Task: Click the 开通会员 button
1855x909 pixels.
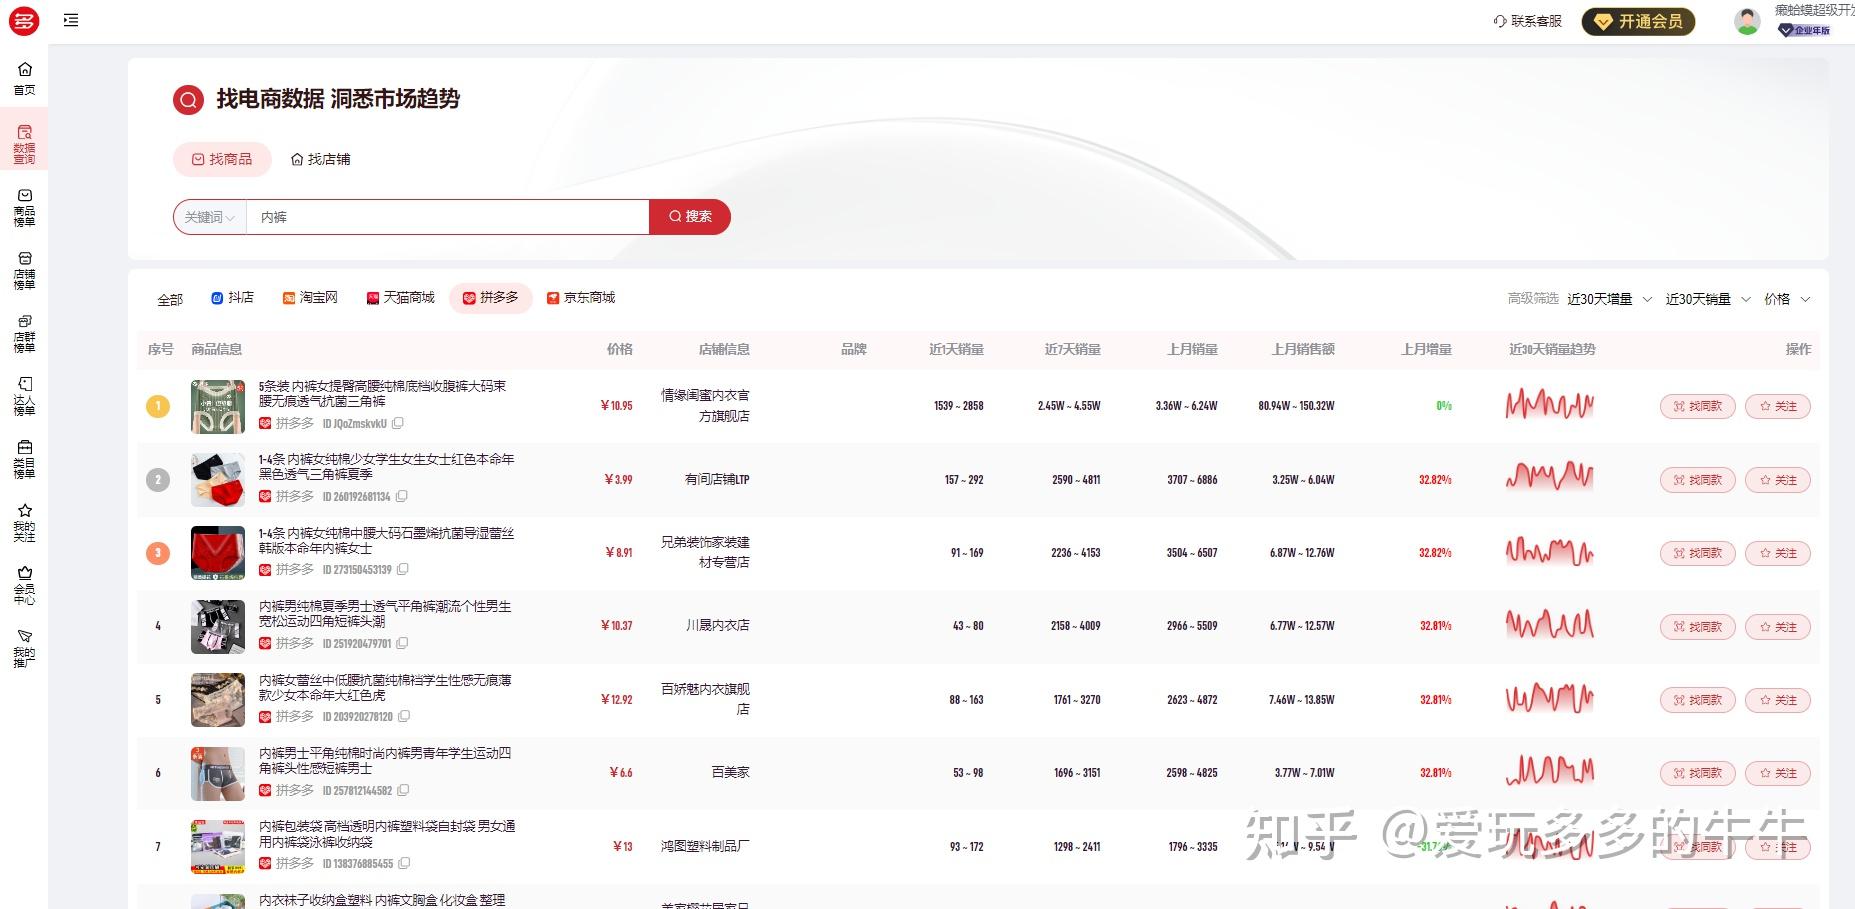Action: pyautogui.click(x=1638, y=20)
